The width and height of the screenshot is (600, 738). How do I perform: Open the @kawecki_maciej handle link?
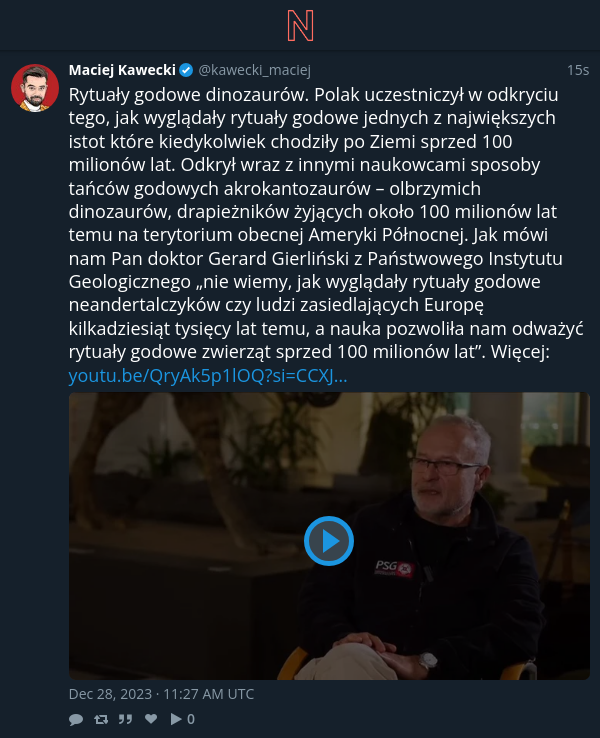(255, 70)
